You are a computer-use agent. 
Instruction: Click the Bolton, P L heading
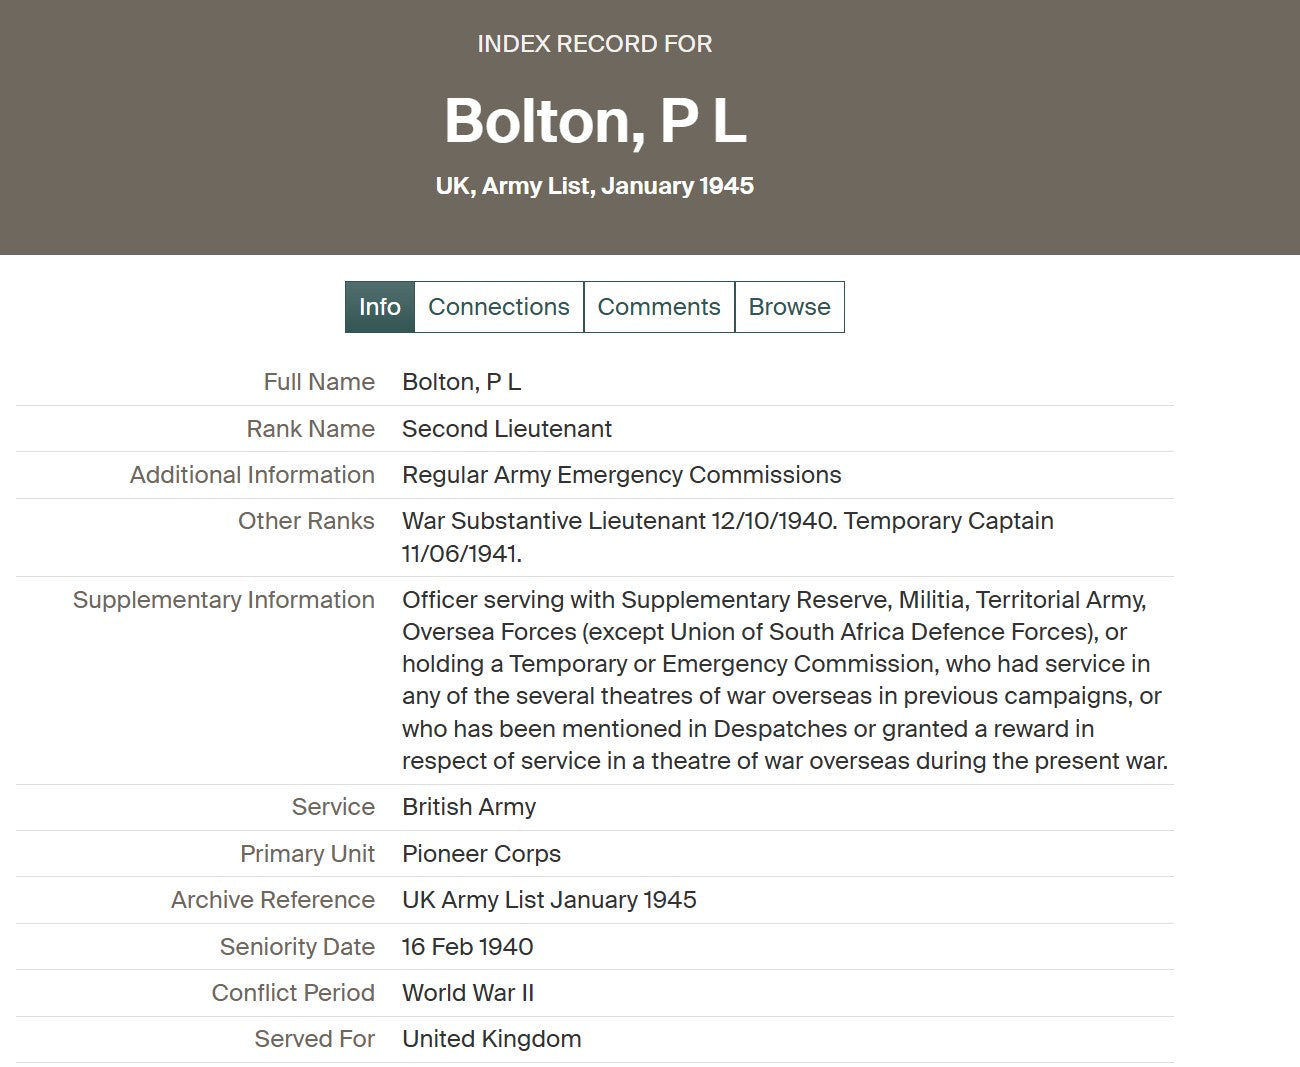595,121
